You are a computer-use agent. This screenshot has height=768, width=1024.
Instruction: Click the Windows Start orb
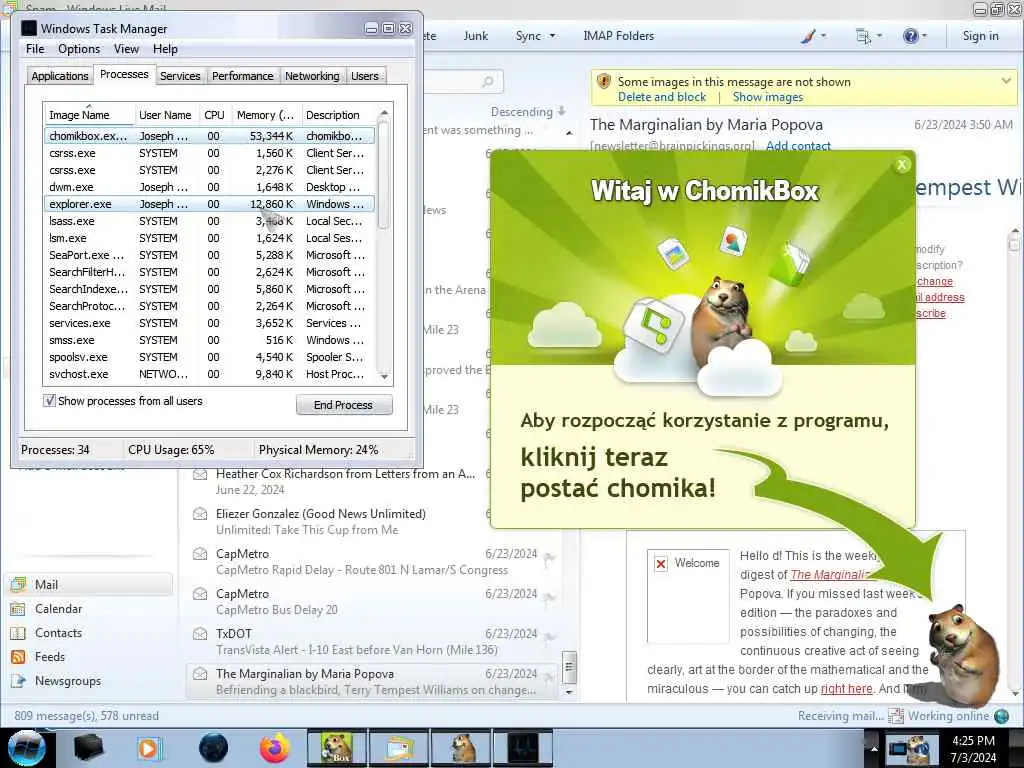pyautogui.click(x=26, y=748)
